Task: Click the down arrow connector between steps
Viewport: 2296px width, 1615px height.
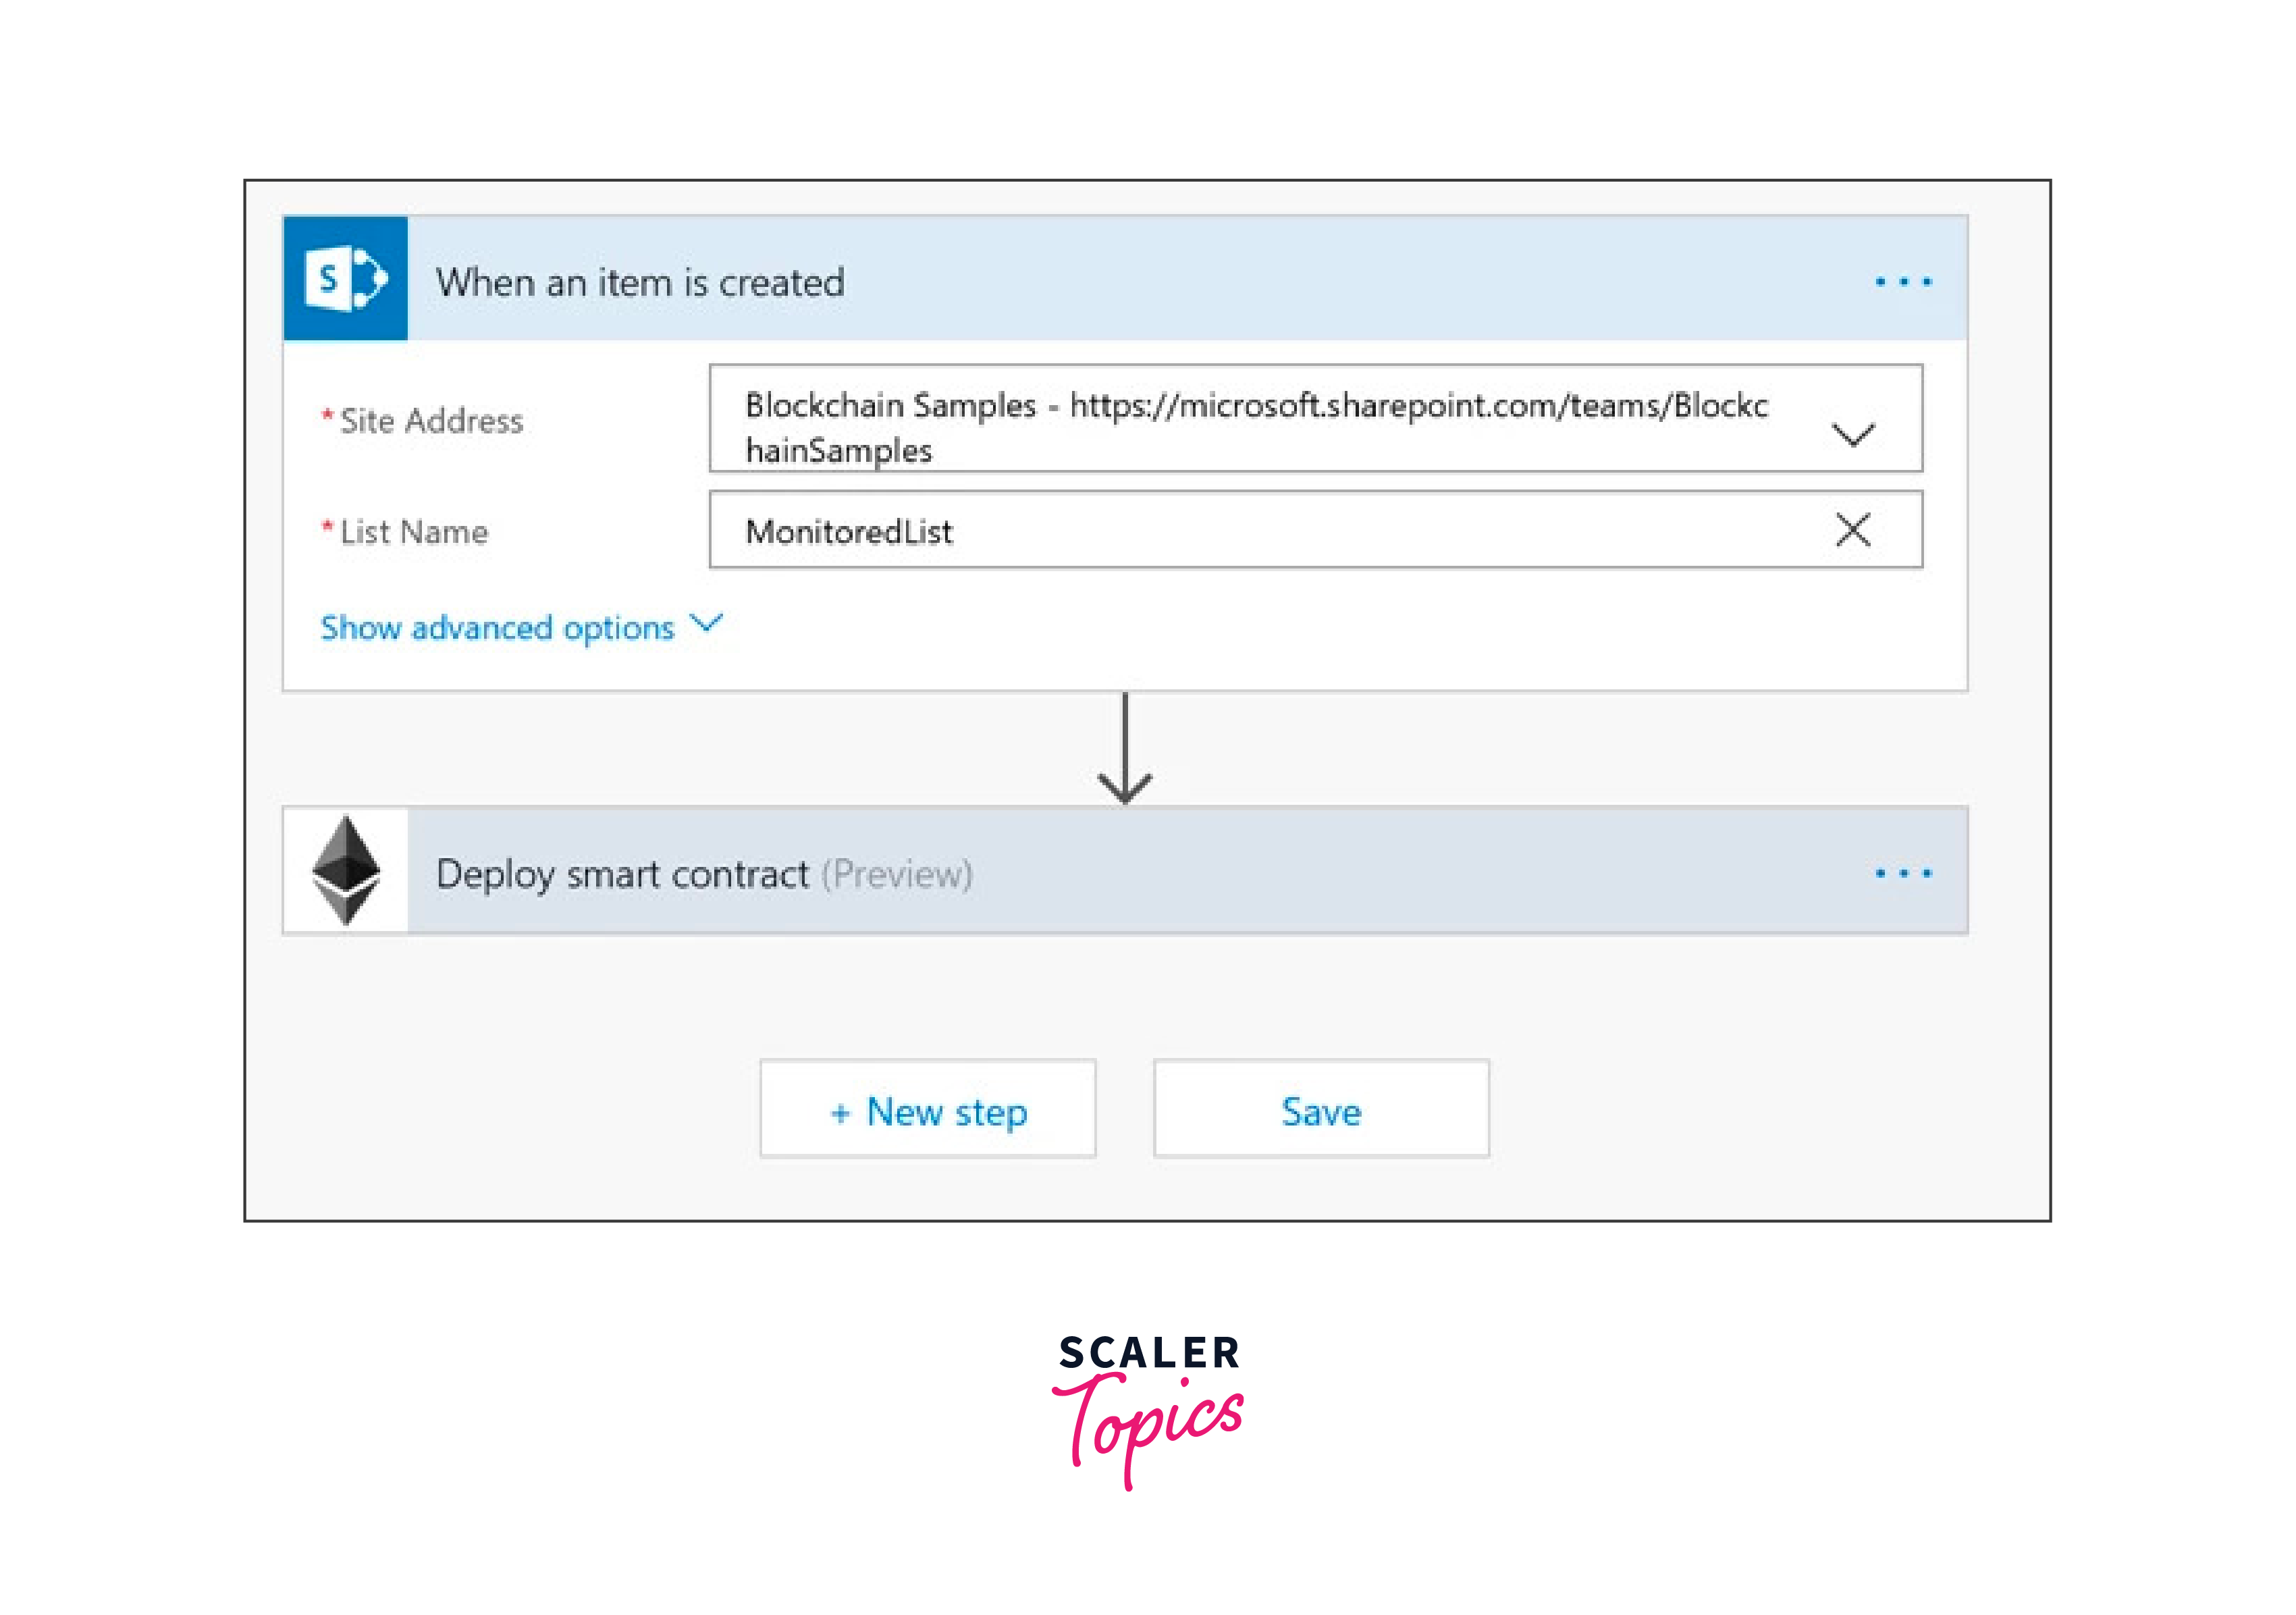Action: coord(1125,750)
